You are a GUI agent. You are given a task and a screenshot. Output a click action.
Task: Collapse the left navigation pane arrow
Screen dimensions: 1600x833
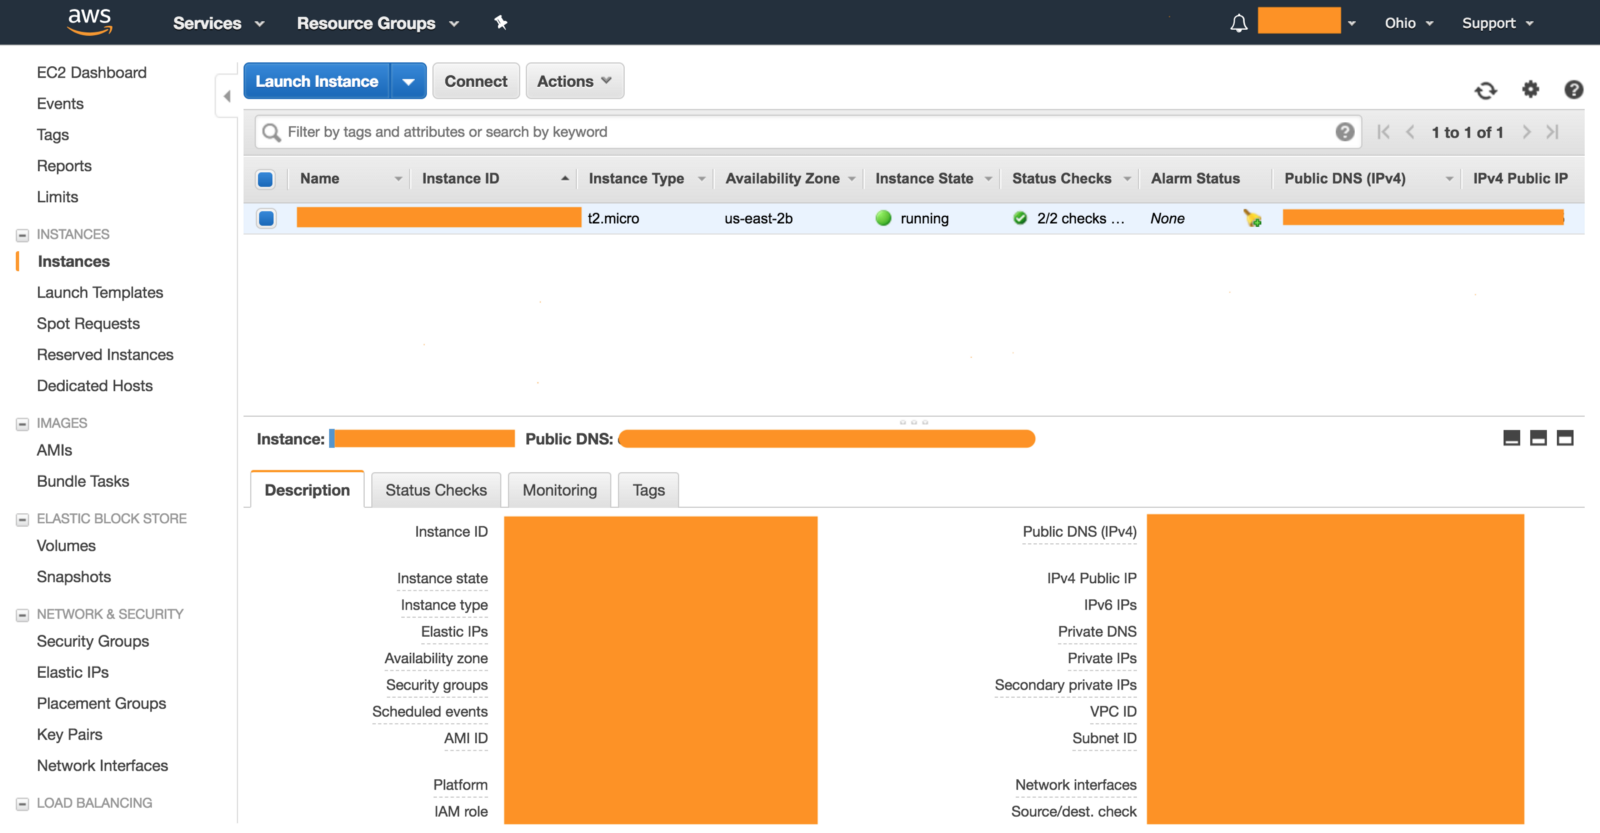coord(227,97)
